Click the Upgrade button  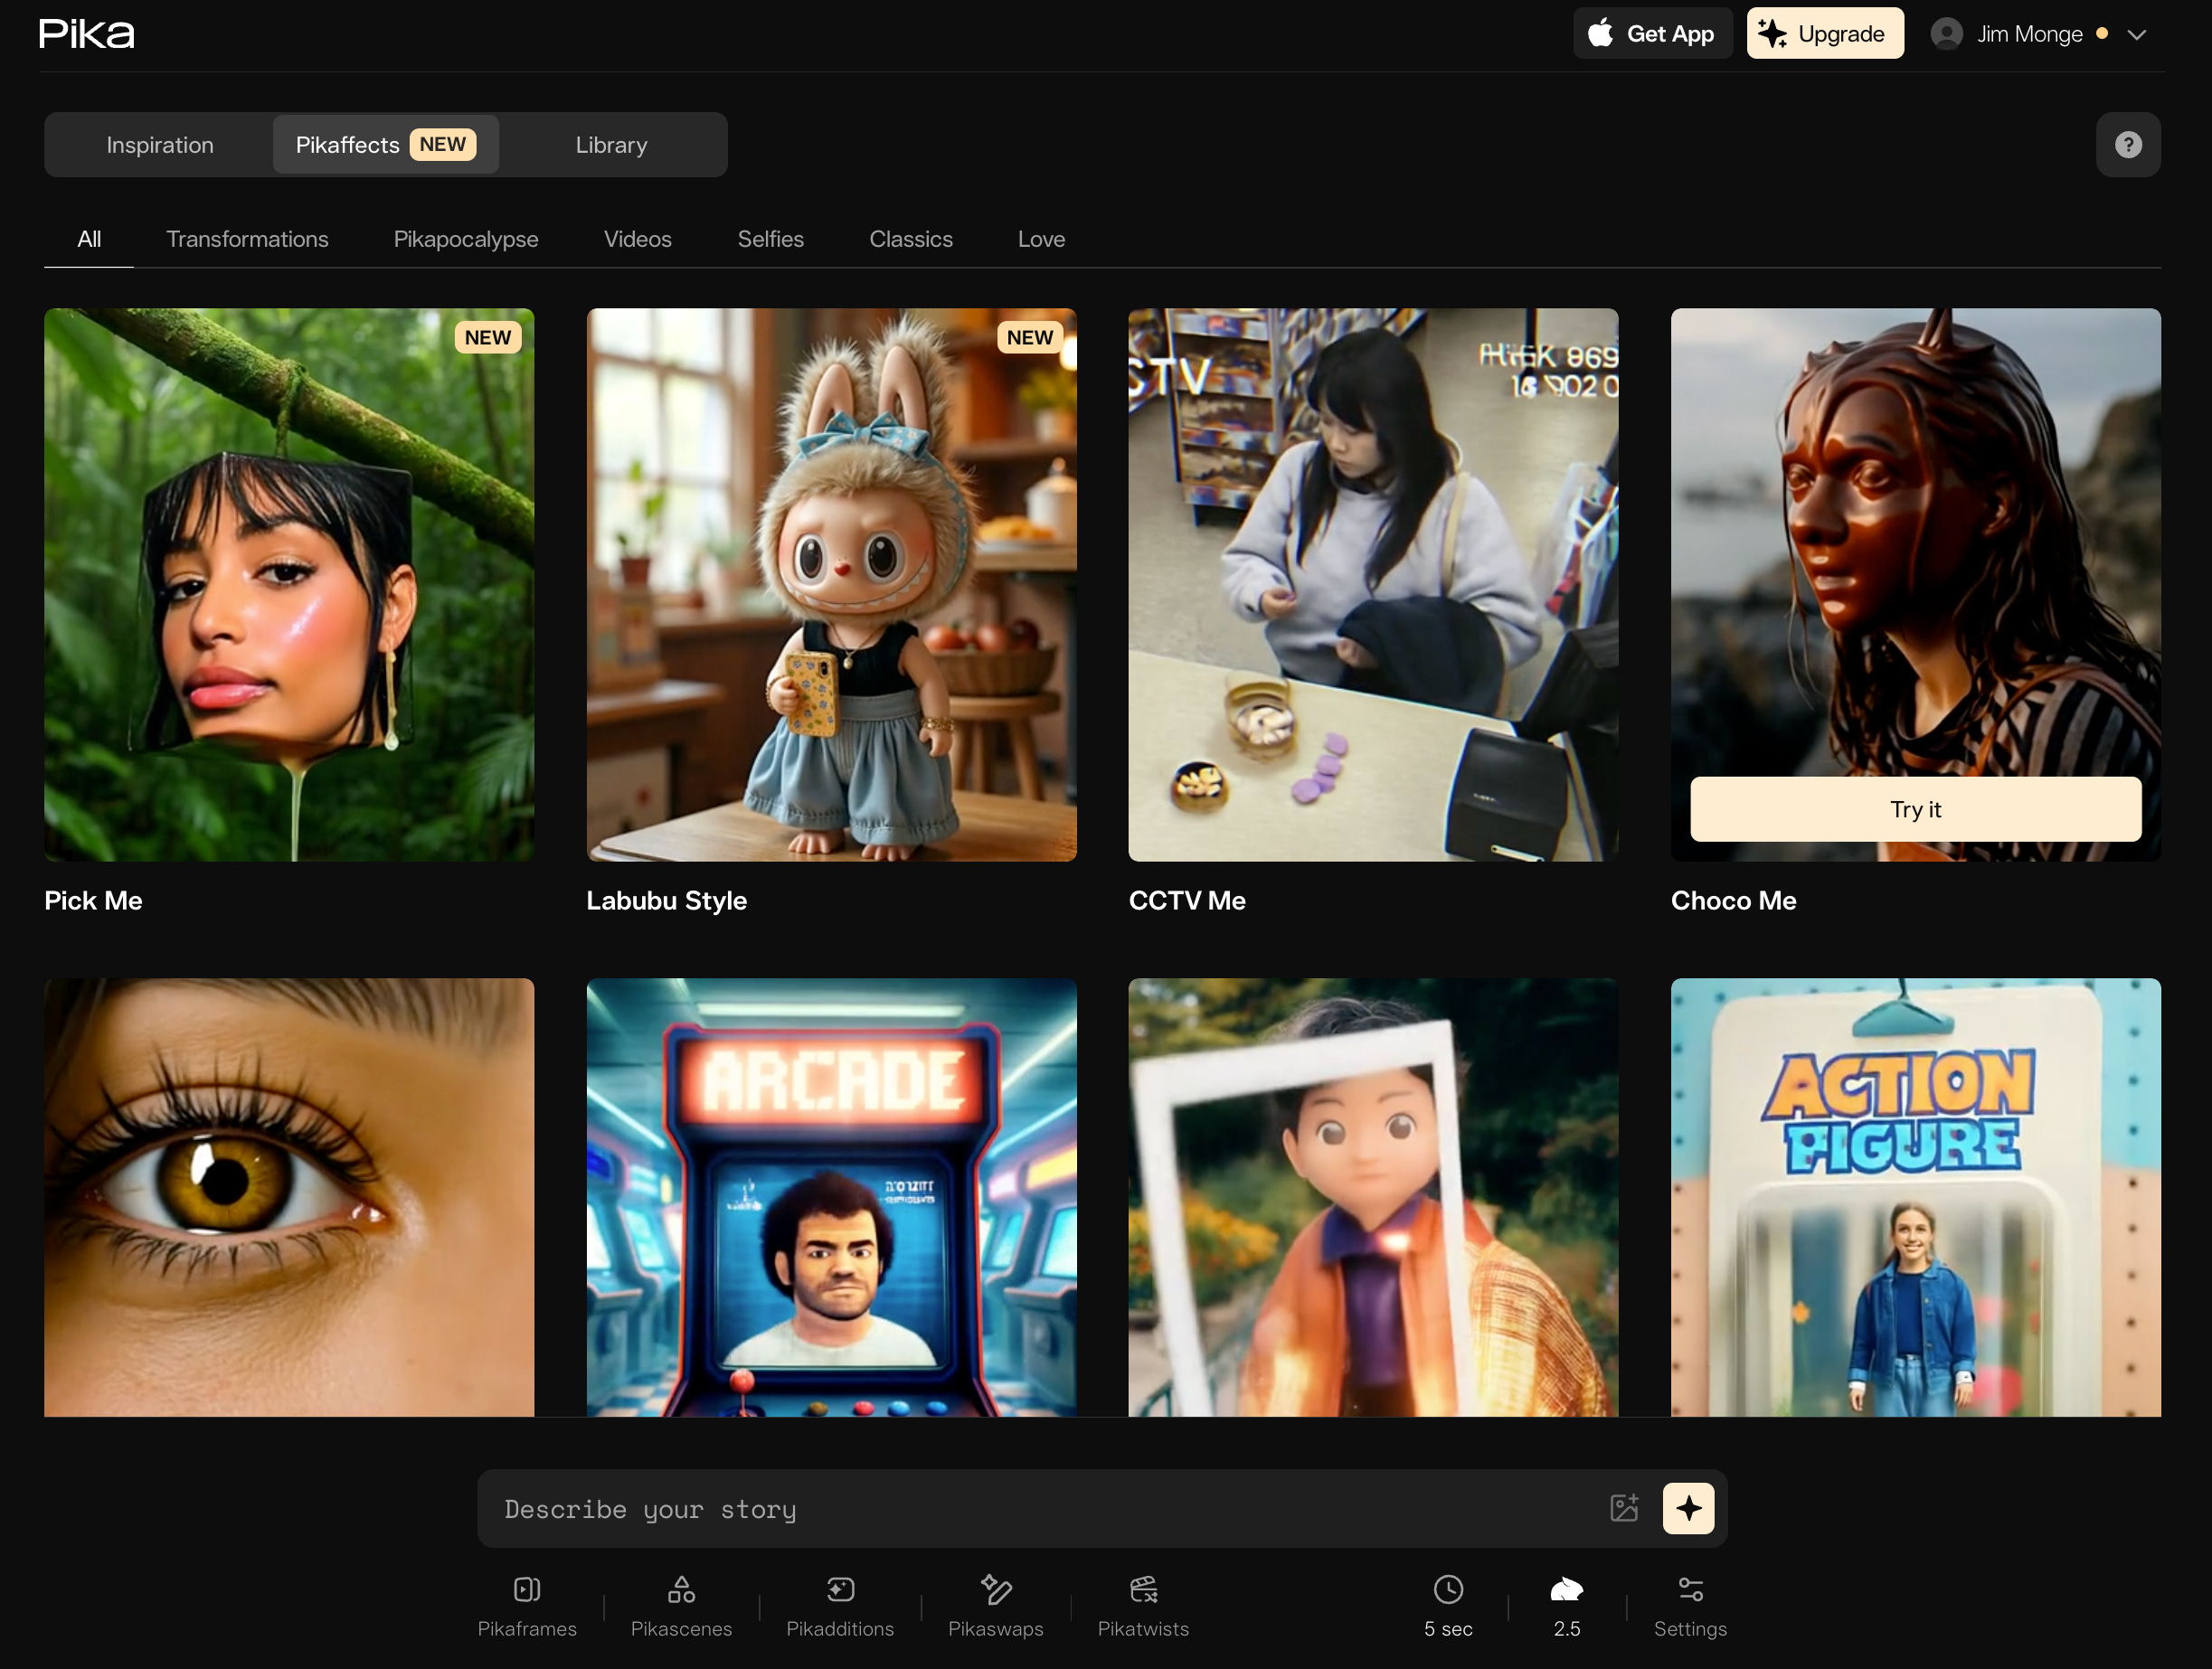click(1824, 34)
